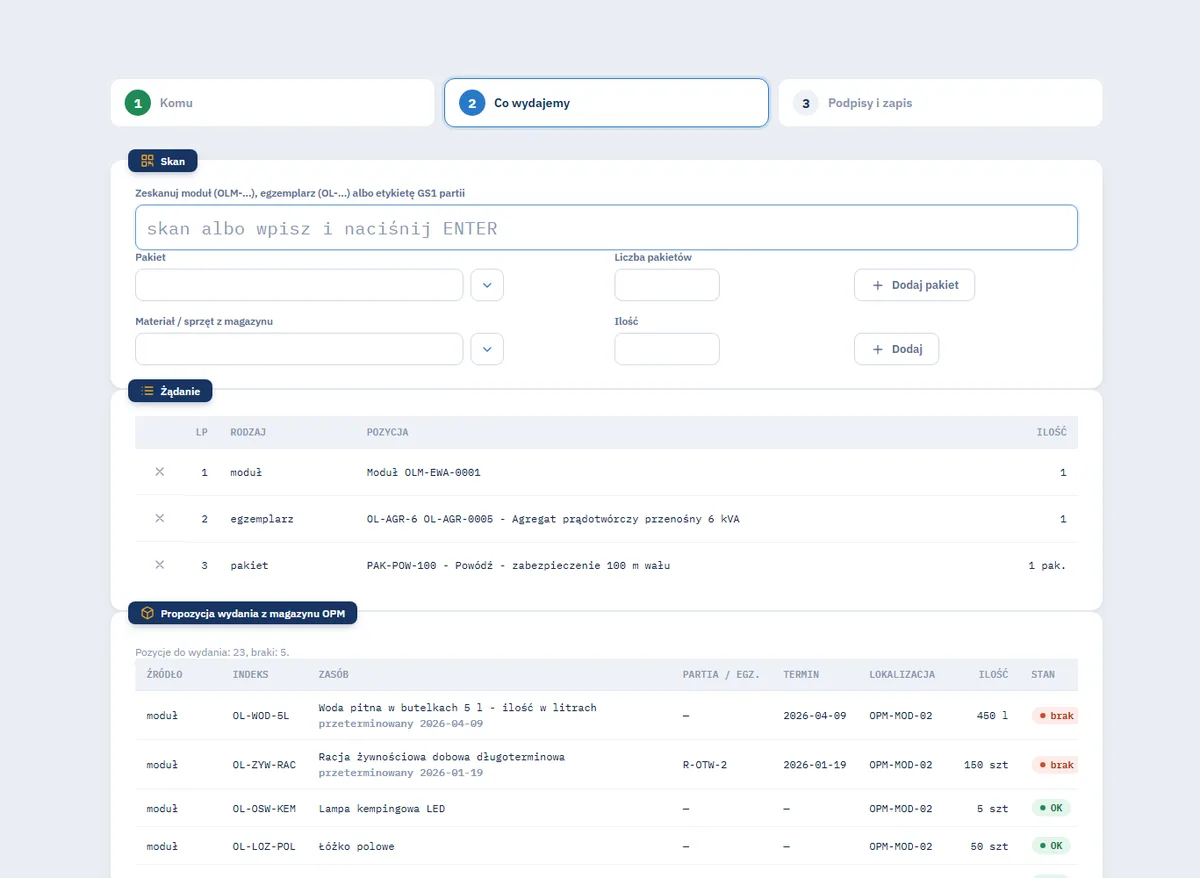Go to step 1 Komu
The width and height of the screenshot is (1200, 878).
pyautogui.click(x=273, y=103)
